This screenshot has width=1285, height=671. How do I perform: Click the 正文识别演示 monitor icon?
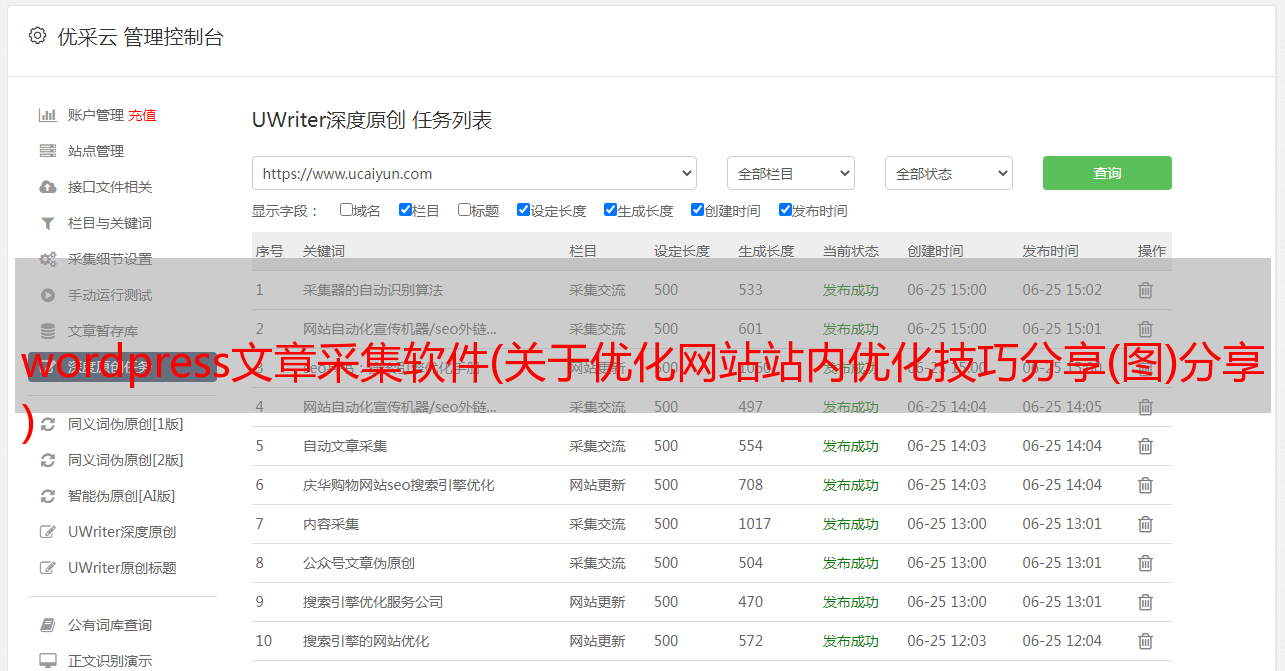tap(47, 661)
